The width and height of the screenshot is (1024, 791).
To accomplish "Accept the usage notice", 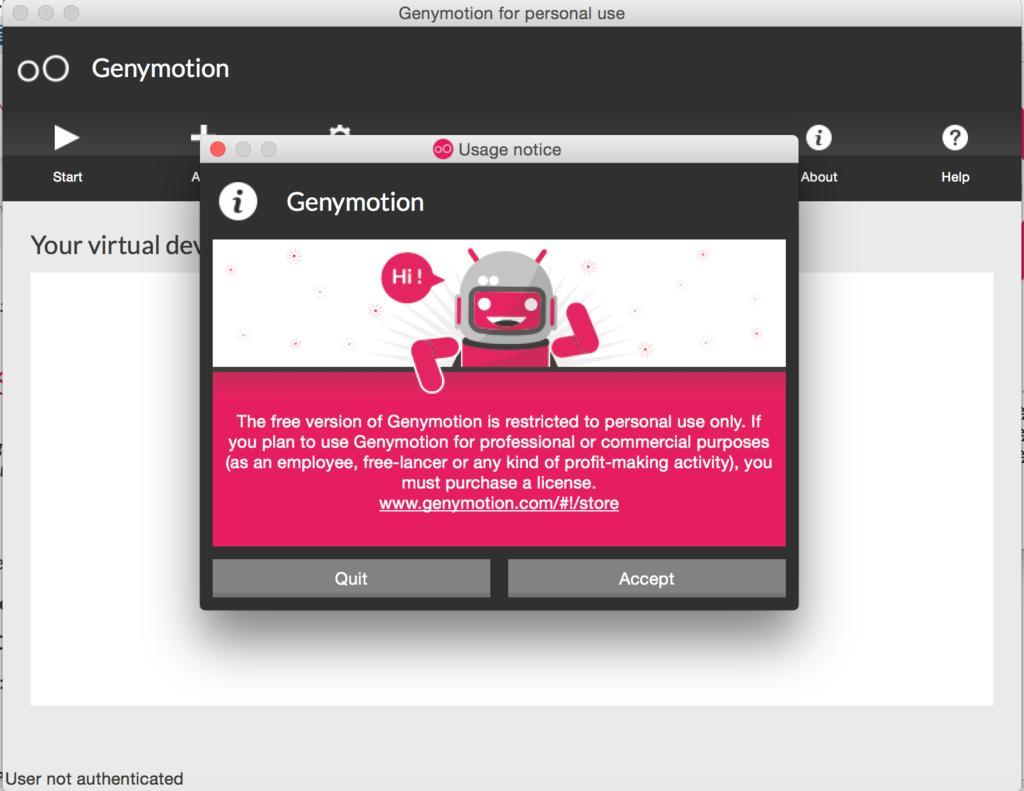I will (x=647, y=578).
